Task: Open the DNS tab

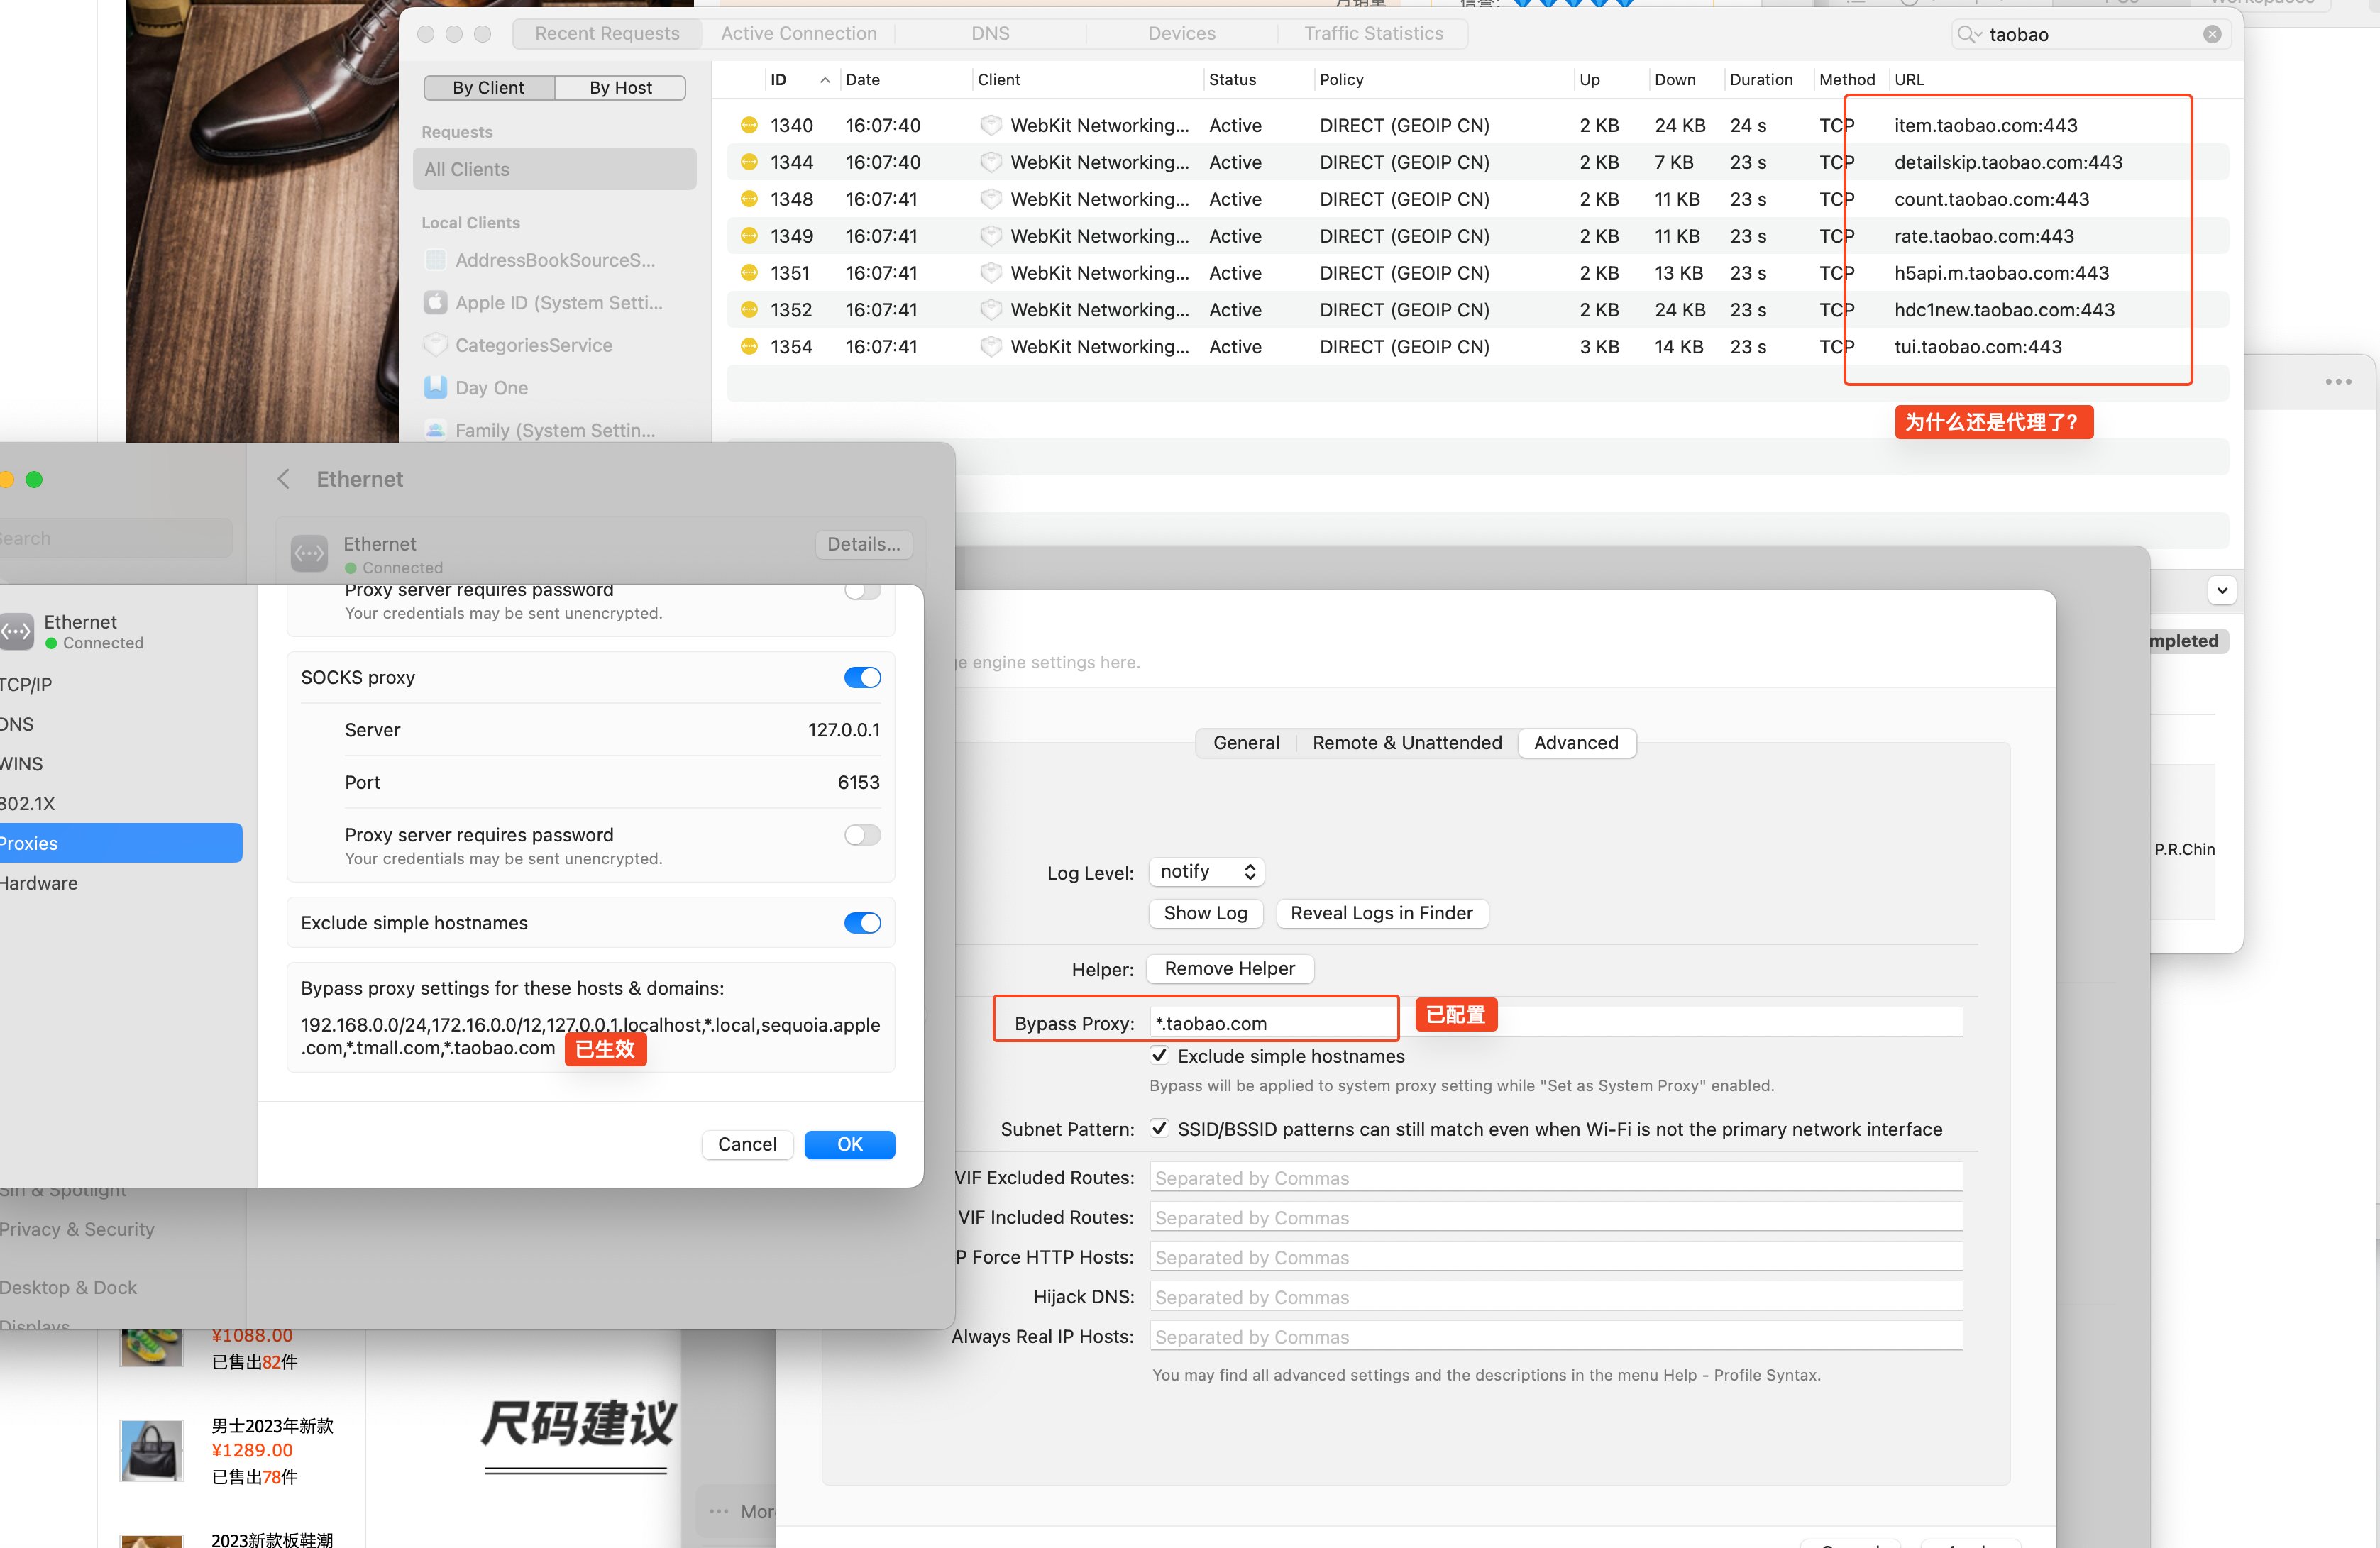Action: click(x=990, y=33)
